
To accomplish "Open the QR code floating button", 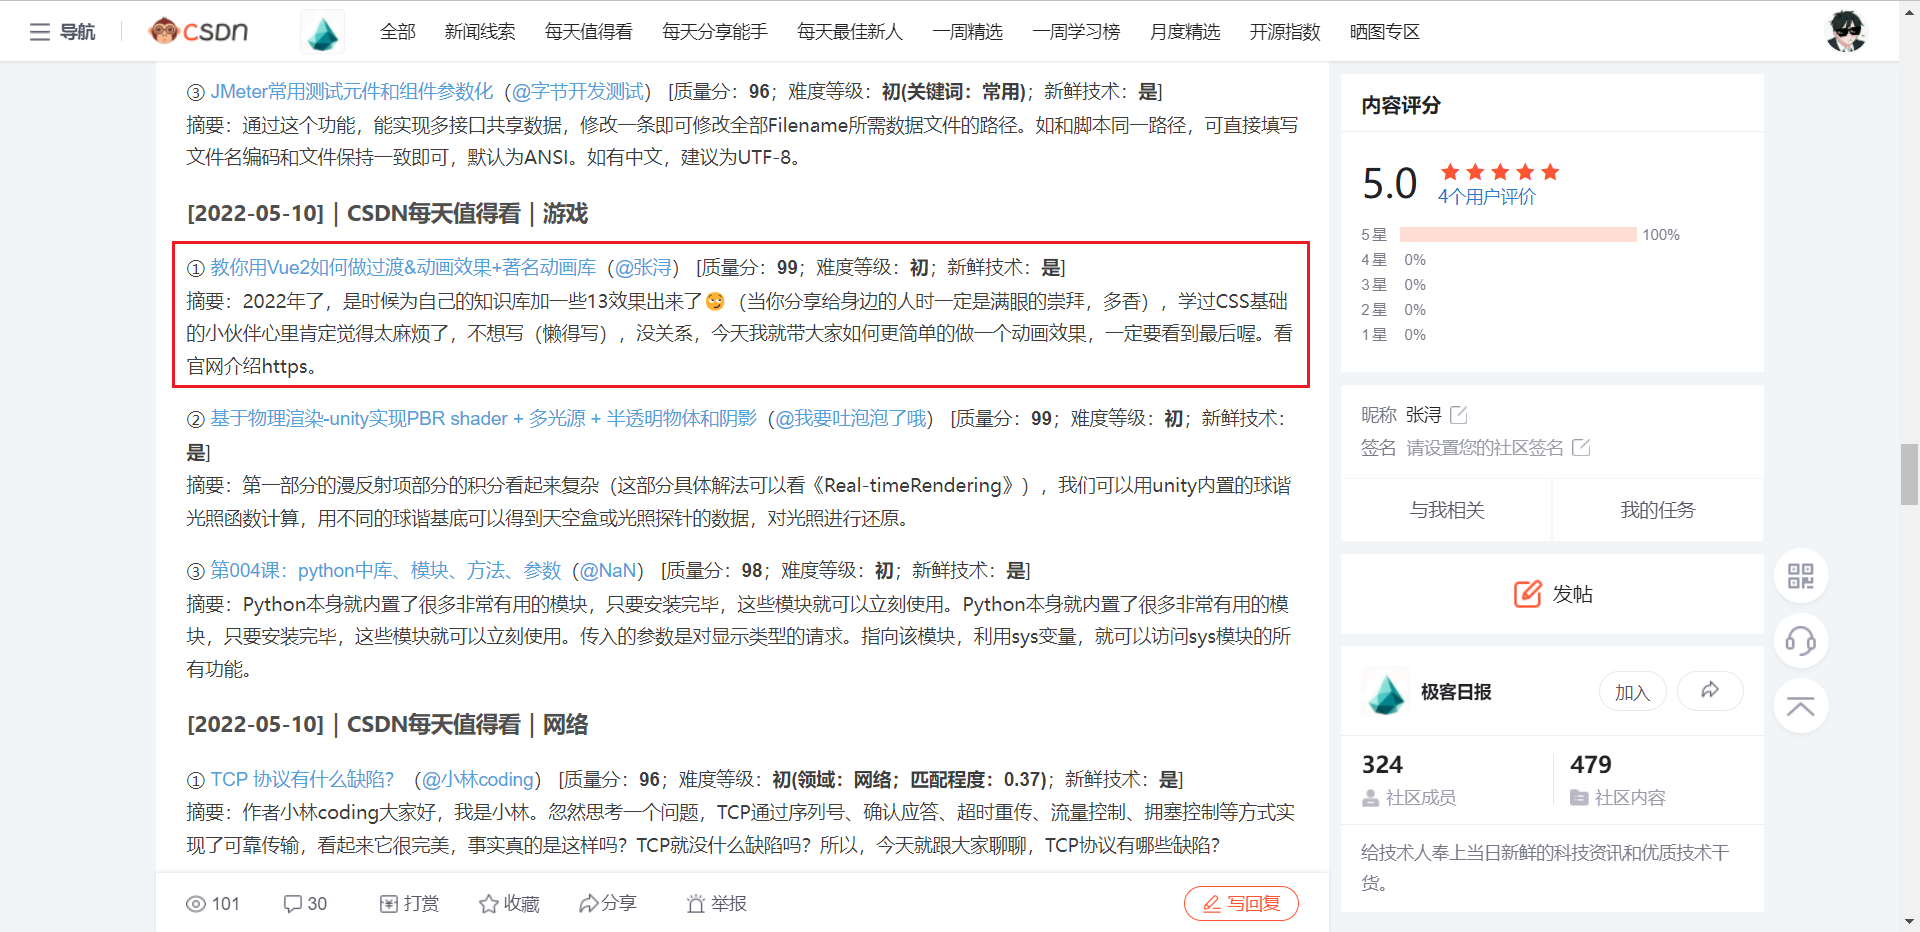I will point(1800,576).
